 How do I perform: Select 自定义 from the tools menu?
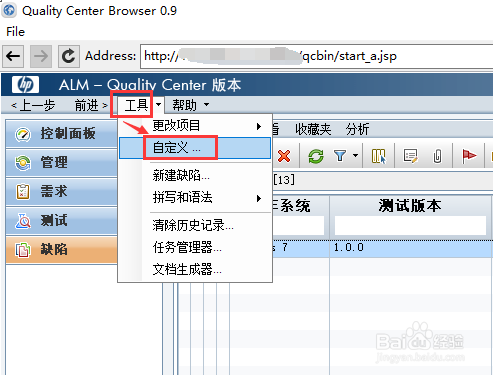pos(195,148)
